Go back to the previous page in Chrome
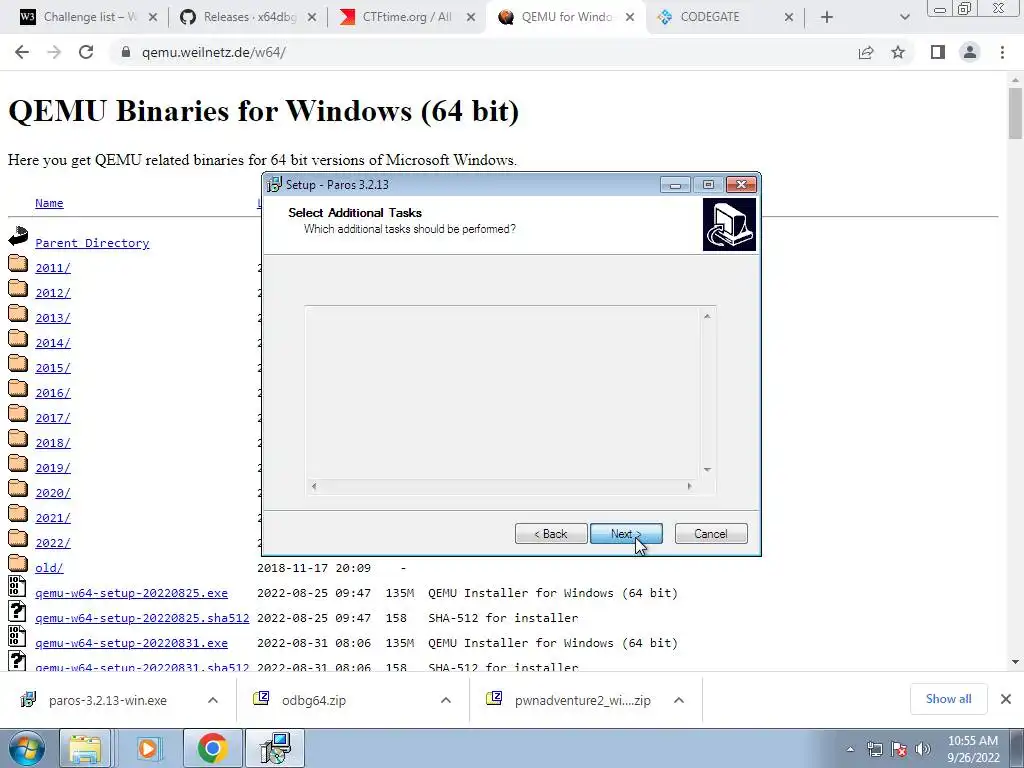 point(22,52)
